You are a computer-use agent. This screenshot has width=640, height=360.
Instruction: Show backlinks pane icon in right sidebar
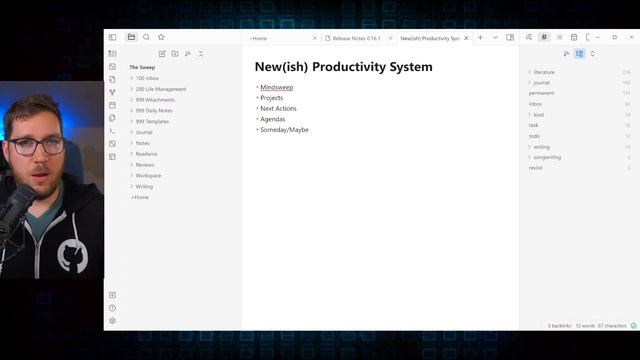point(529,37)
